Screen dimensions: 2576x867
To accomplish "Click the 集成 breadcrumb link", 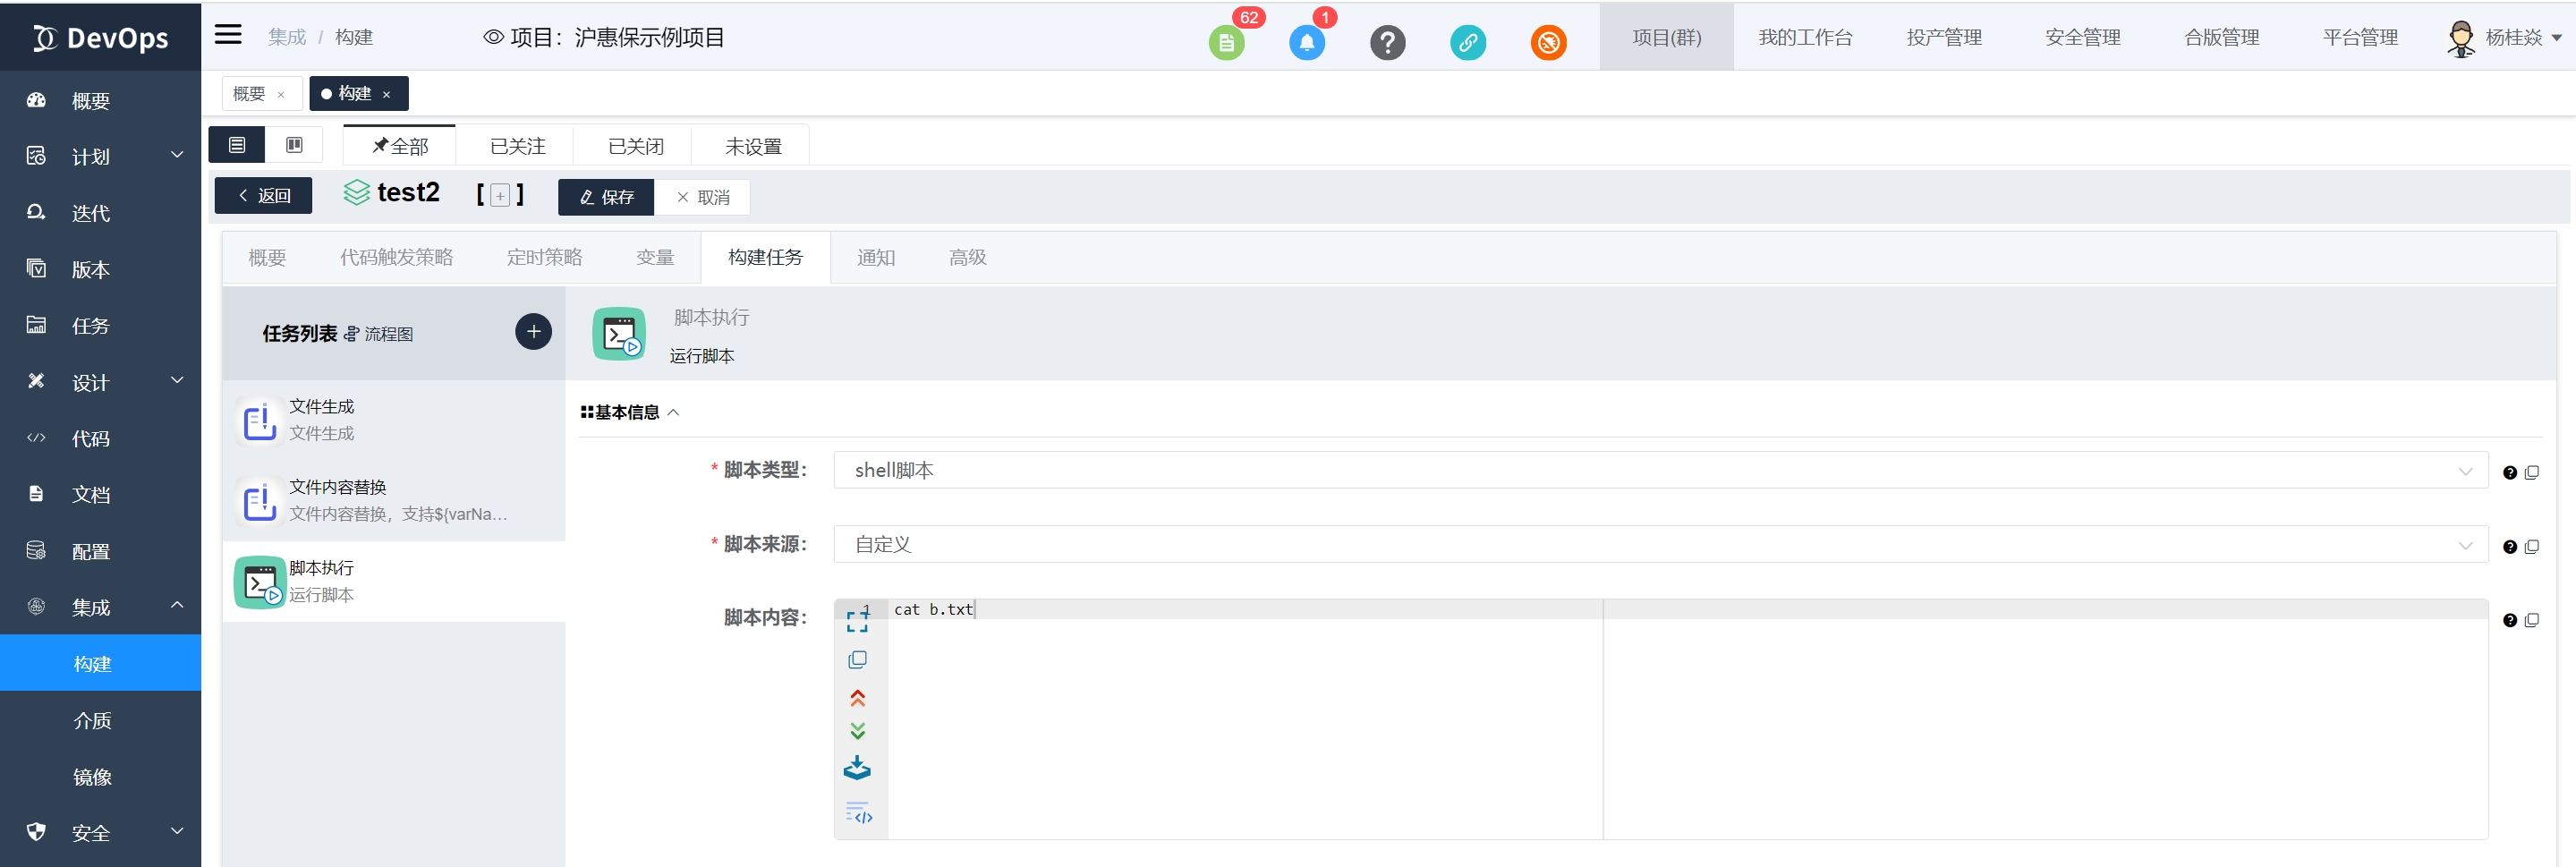I will [287, 37].
